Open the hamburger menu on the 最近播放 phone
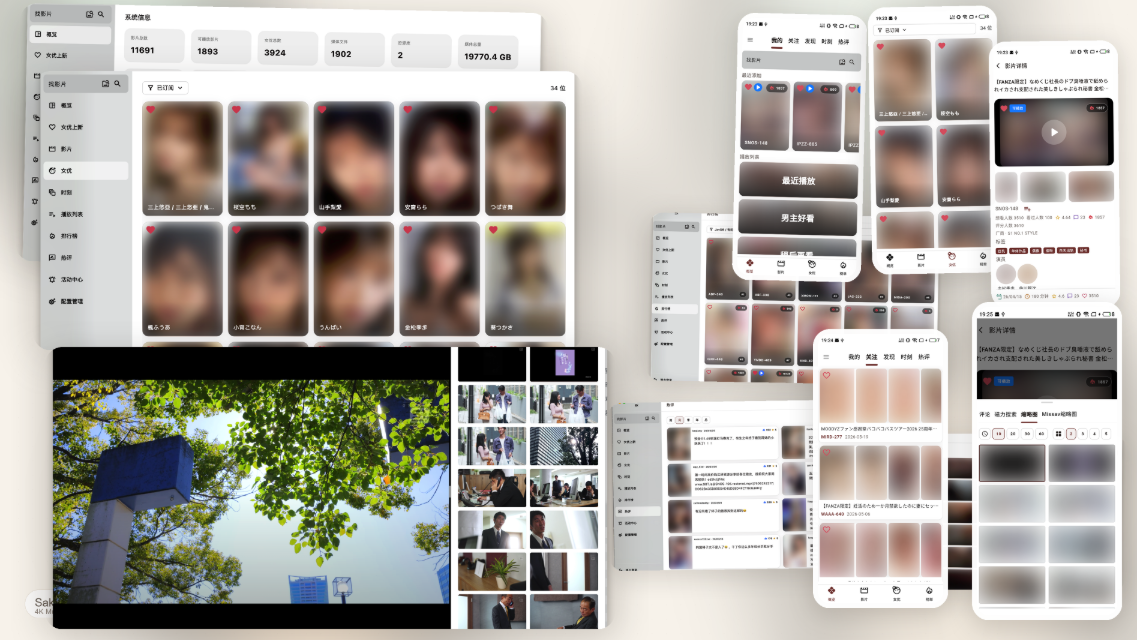Image resolution: width=1137 pixels, height=640 pixels. click(751, 41)
